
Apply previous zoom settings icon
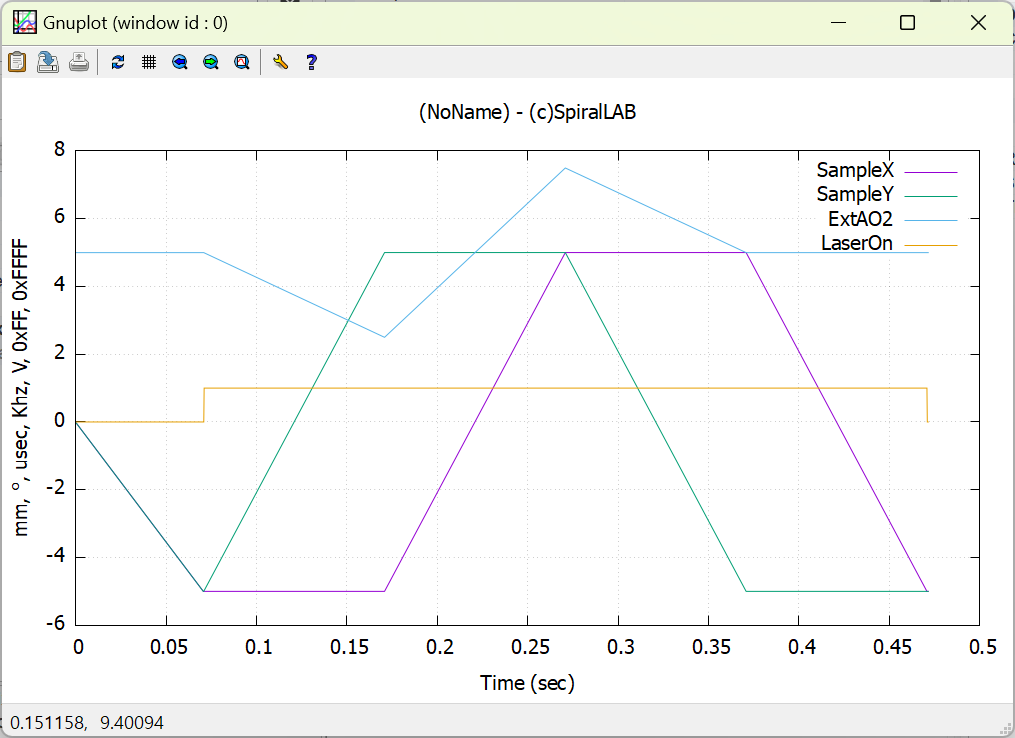[180, 62]
